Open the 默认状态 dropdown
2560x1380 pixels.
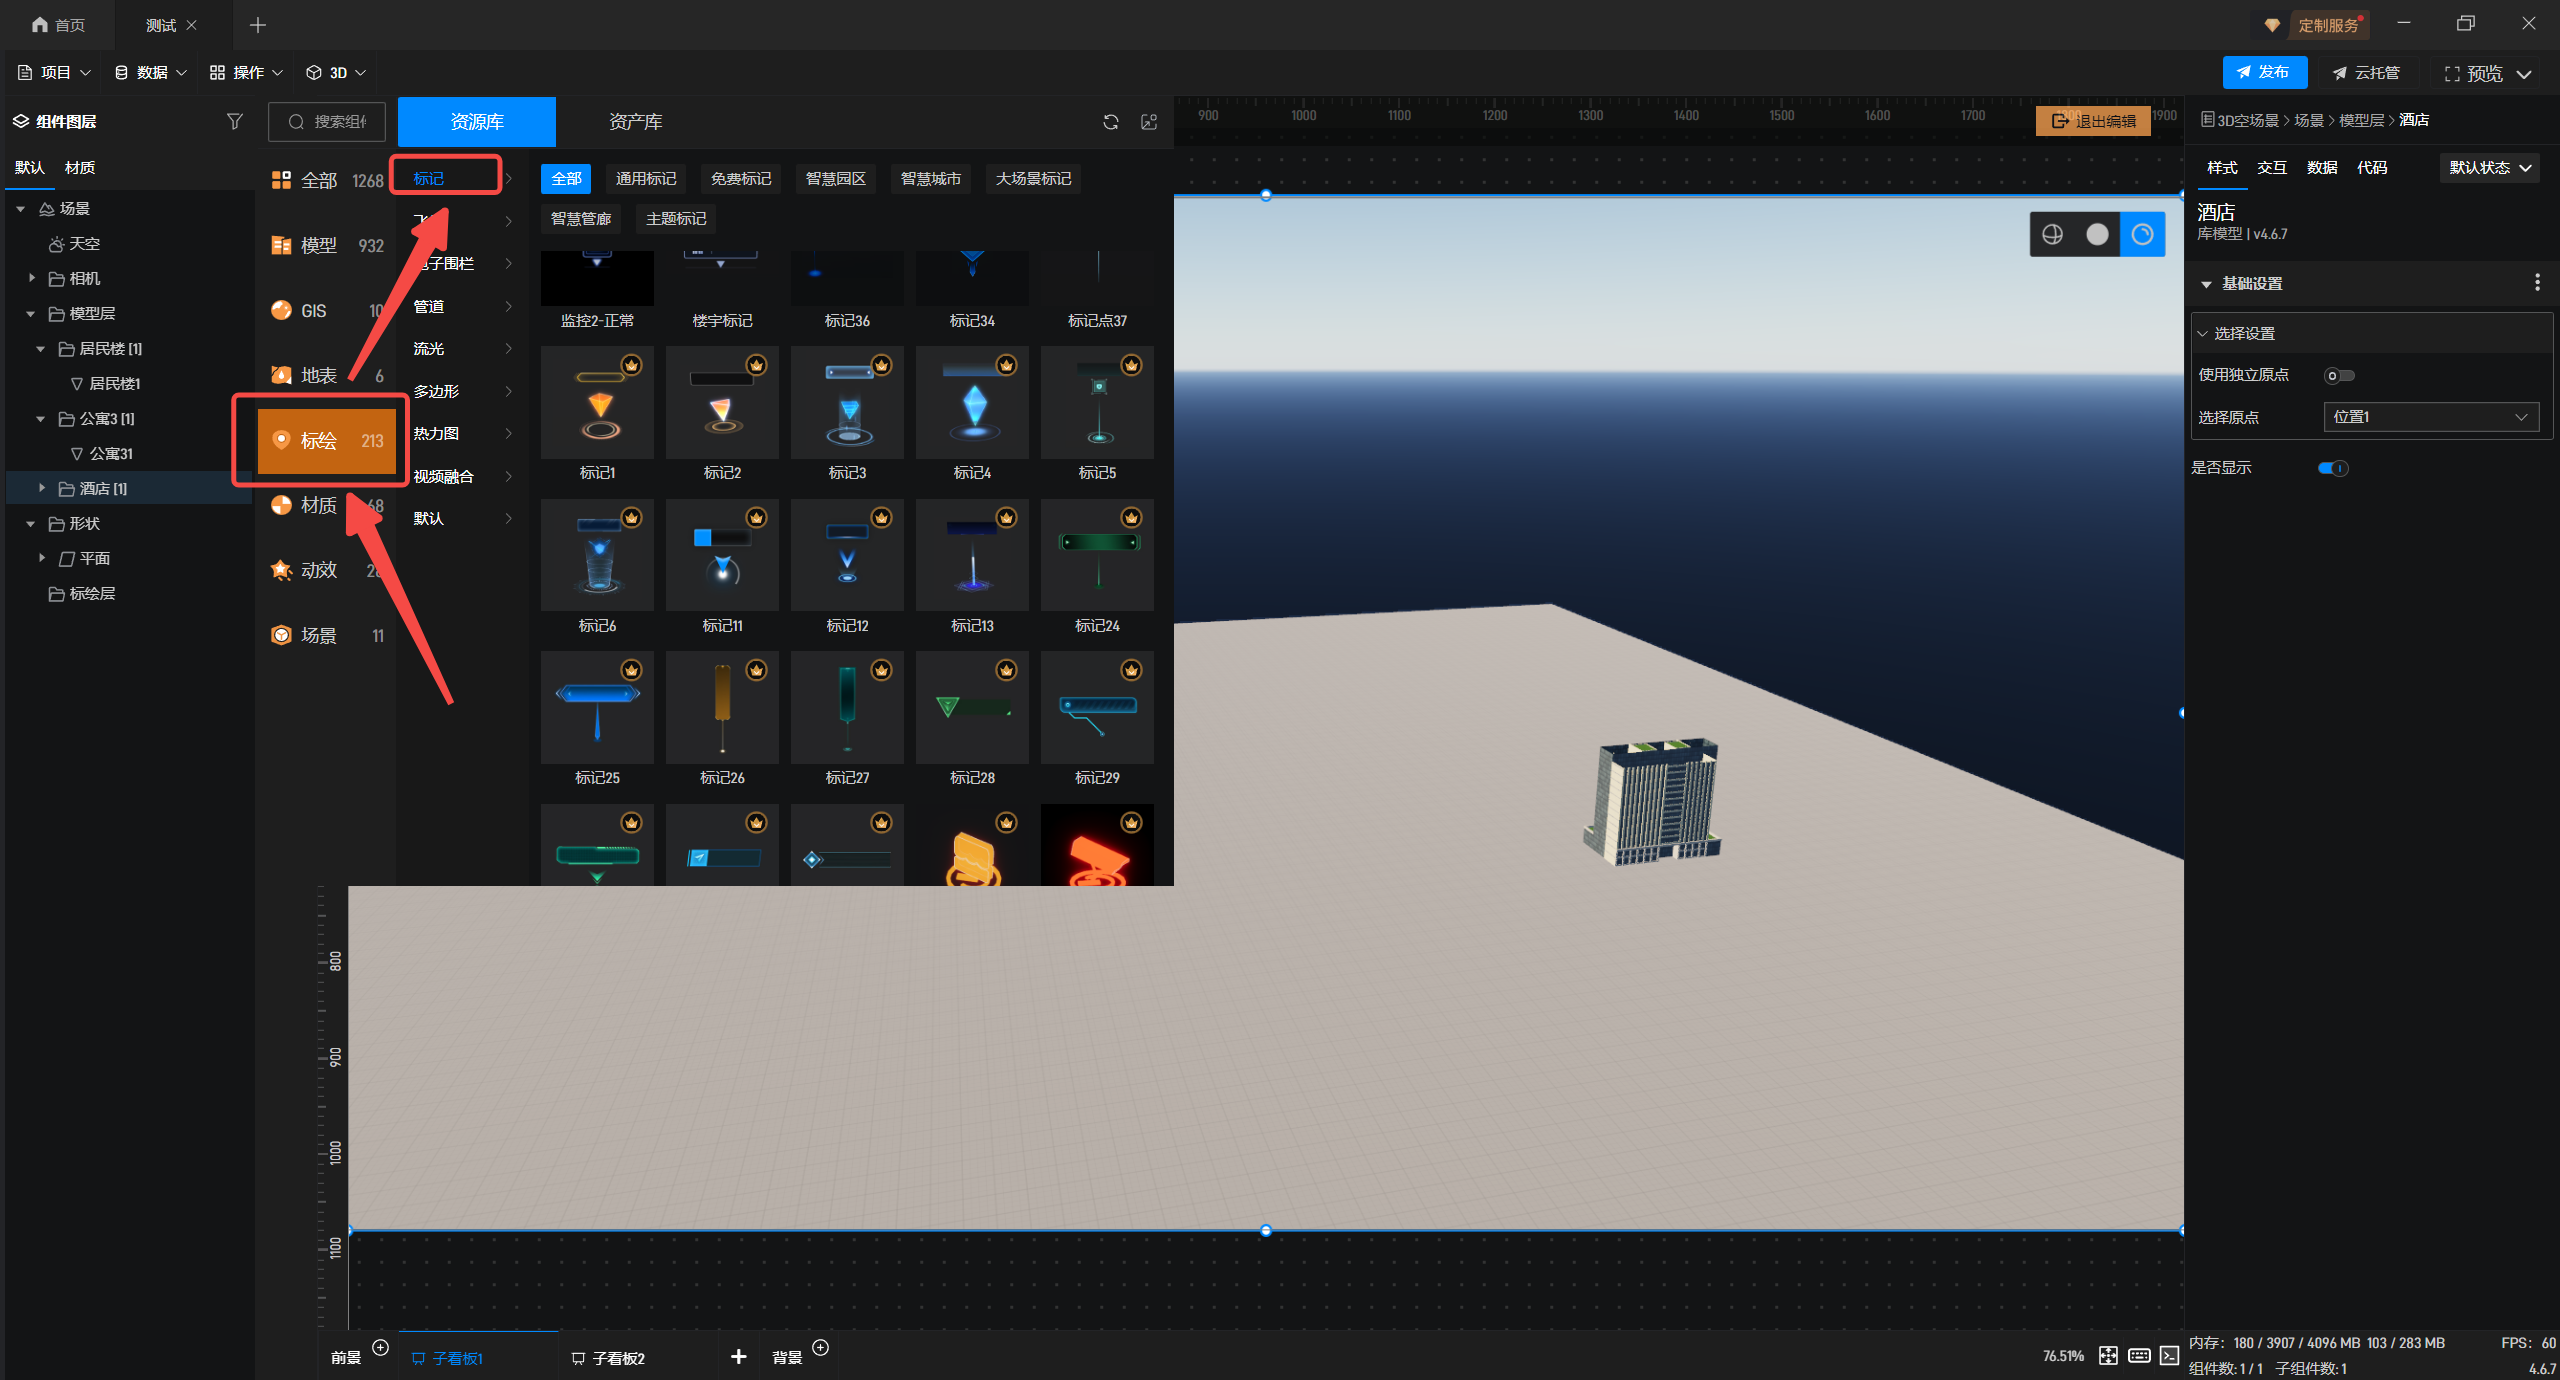click(x=2489, y=168)
